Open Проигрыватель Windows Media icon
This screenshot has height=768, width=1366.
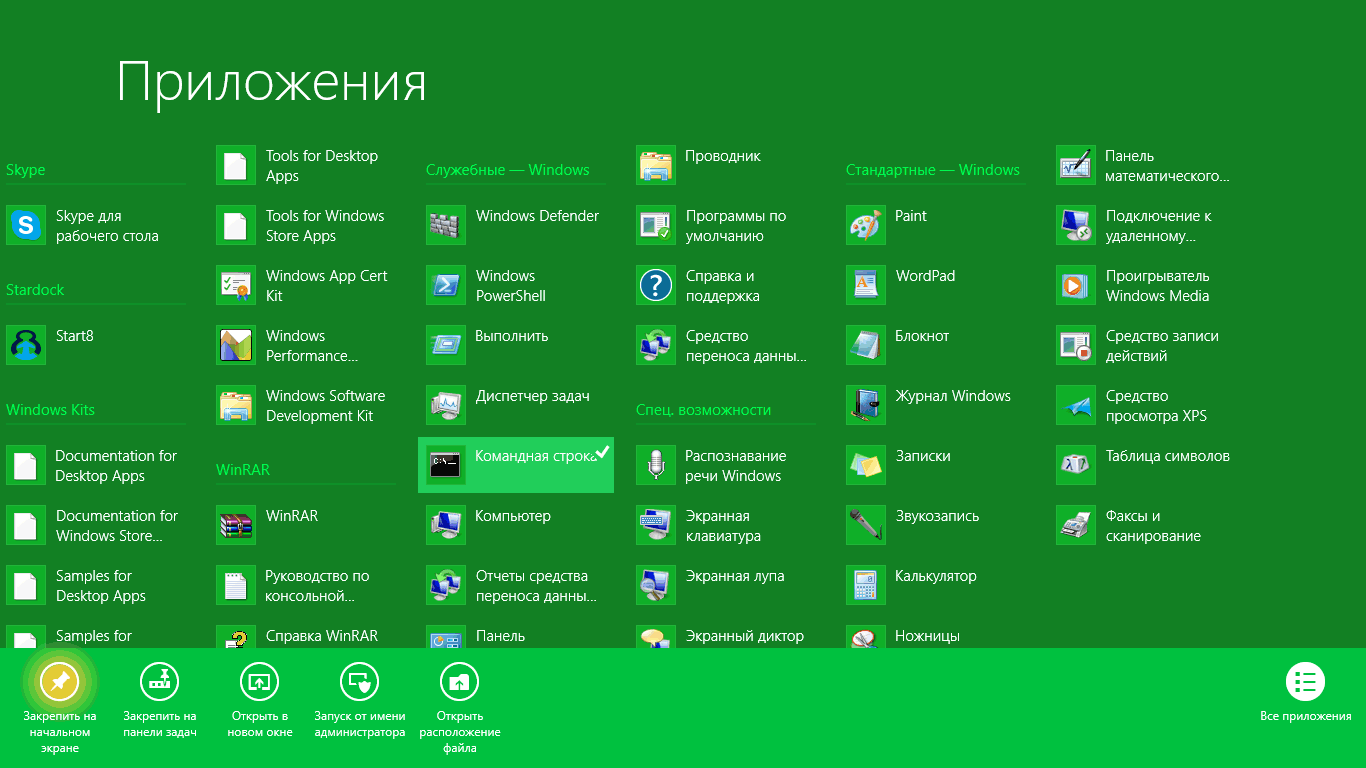click(x=1076, y=286)
